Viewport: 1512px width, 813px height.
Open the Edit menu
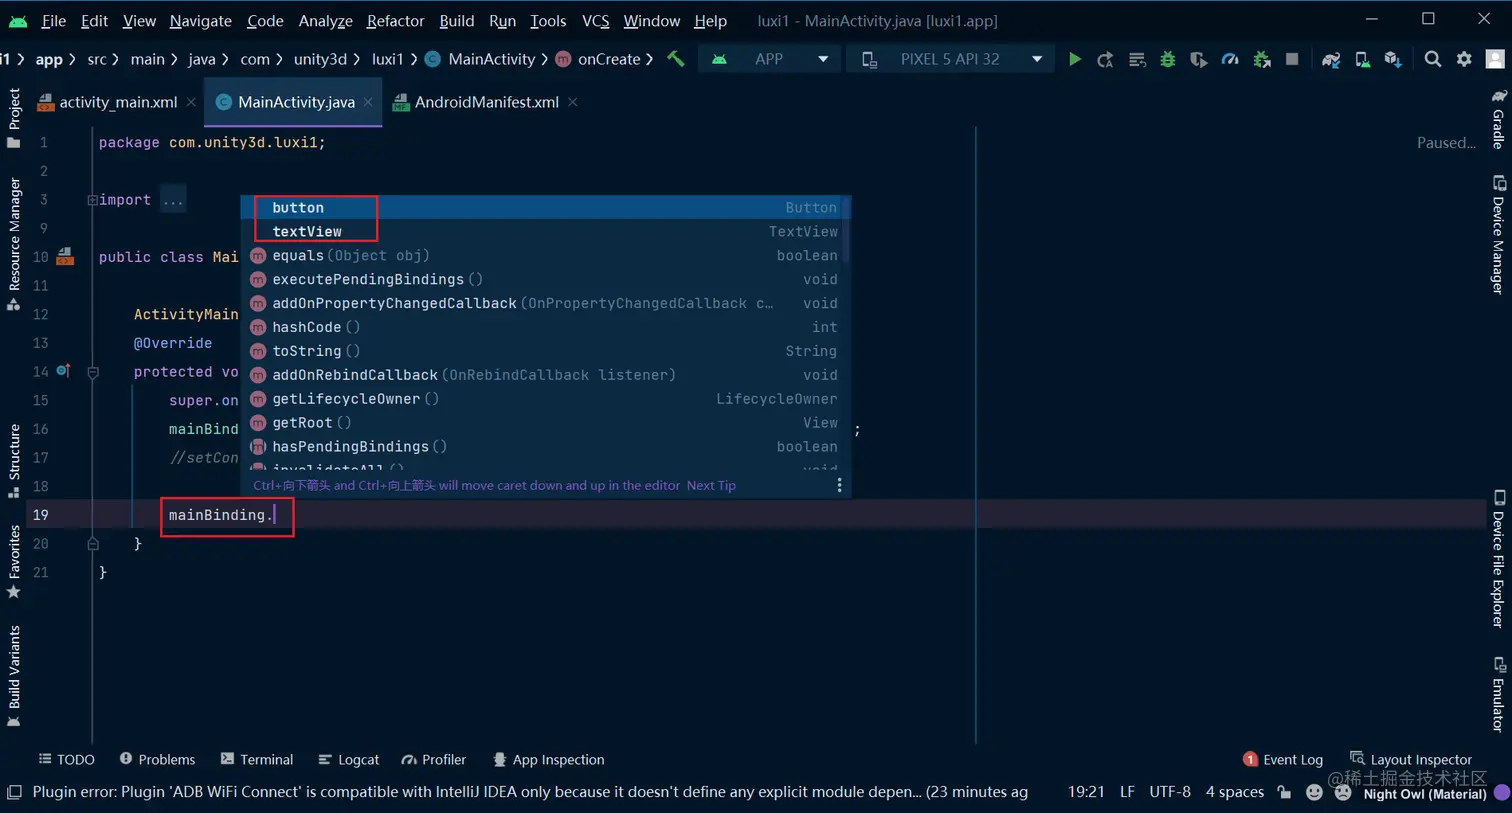coord(94,20)
